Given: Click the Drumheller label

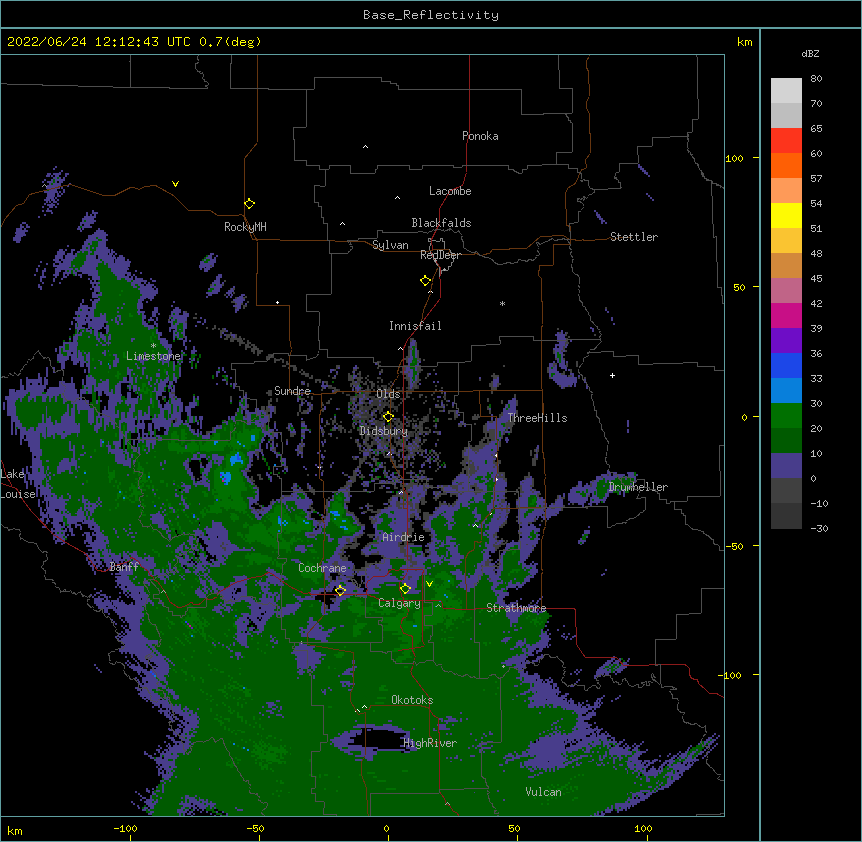Looking at the screenshot, I should pyautogui.click(x=638, y=487).
